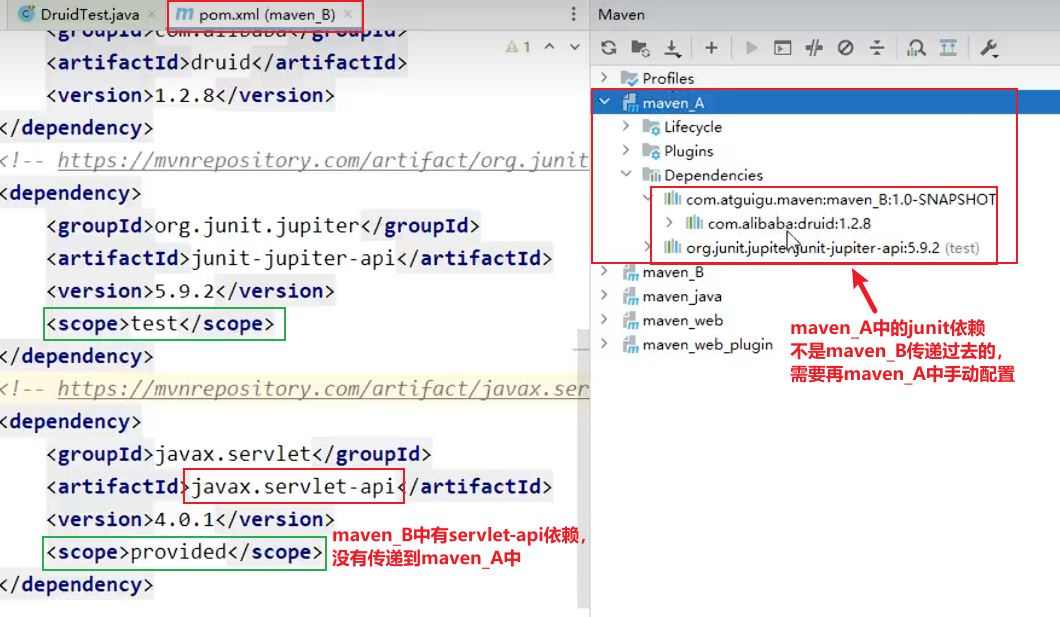Expand the maven_web_plugin project node

pyautogui.click(x=604, y=344)
